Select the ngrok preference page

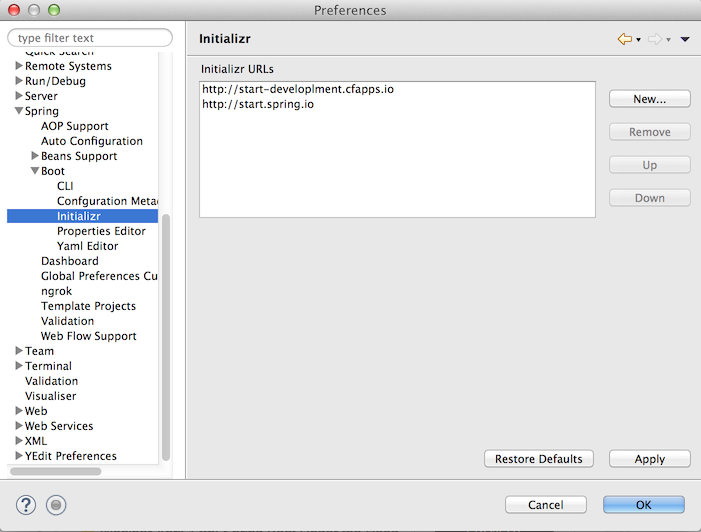coord(56,291)
